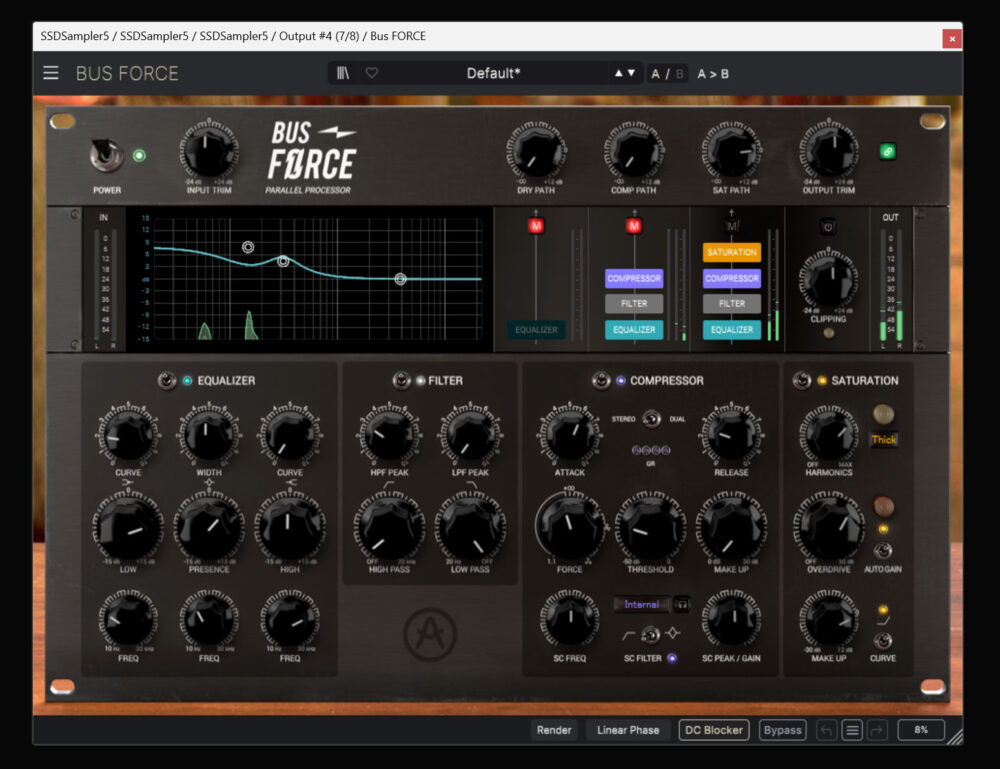Select Equalizer block in Dry Path chain
Image resolution: width=1000 pixels, height=769 pixels.
[536, 330]
